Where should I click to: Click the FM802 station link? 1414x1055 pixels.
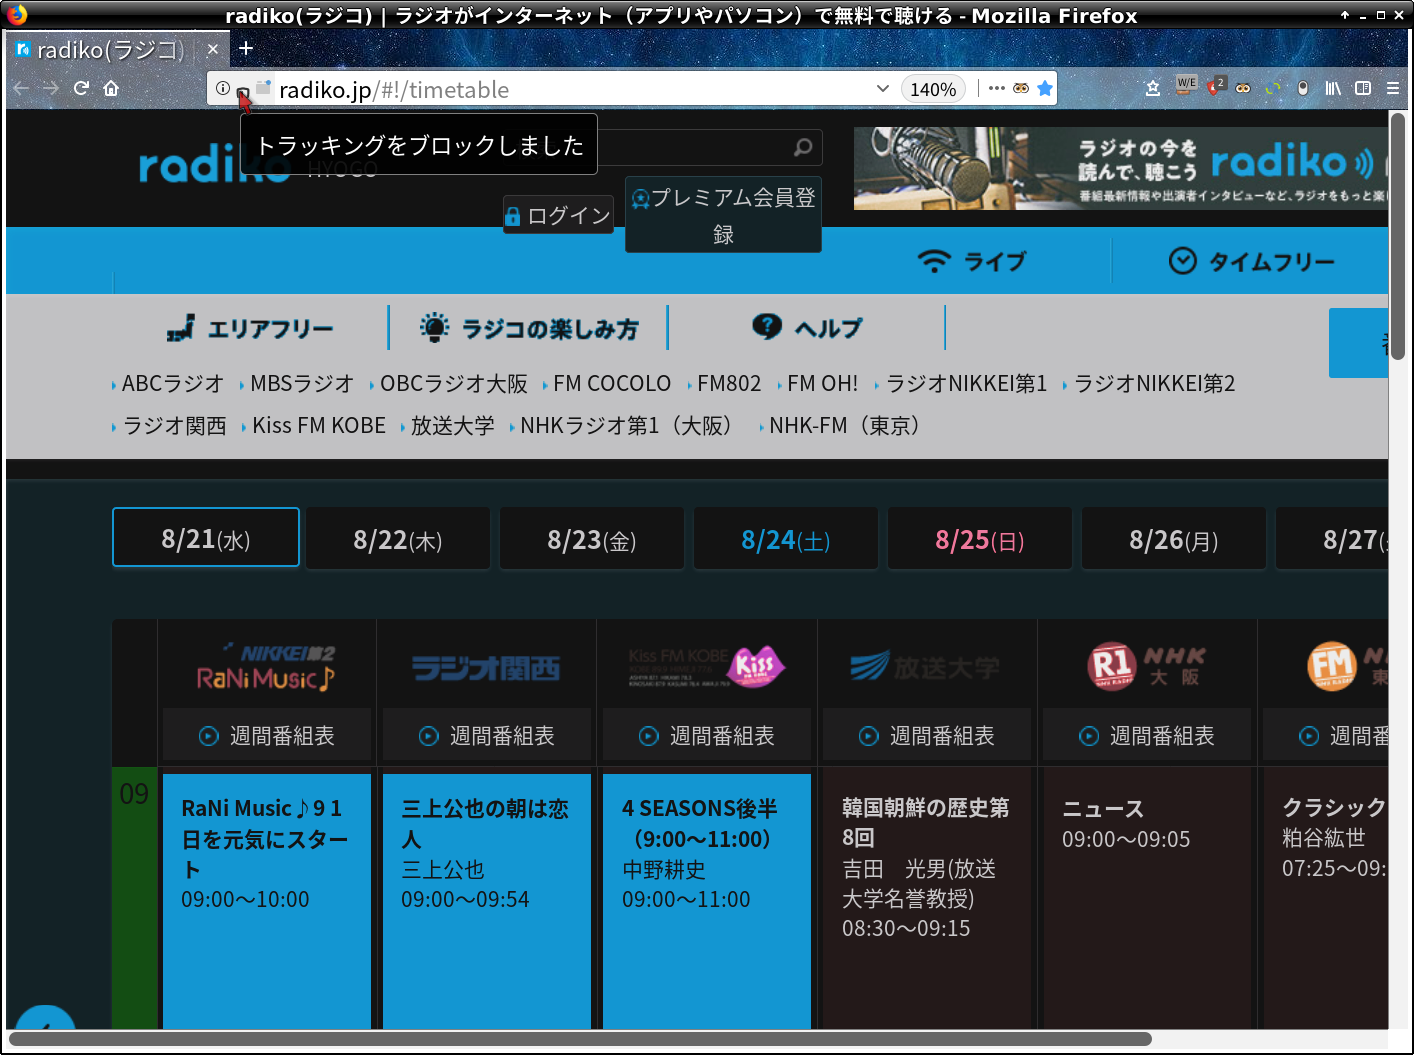pos(729,384)
